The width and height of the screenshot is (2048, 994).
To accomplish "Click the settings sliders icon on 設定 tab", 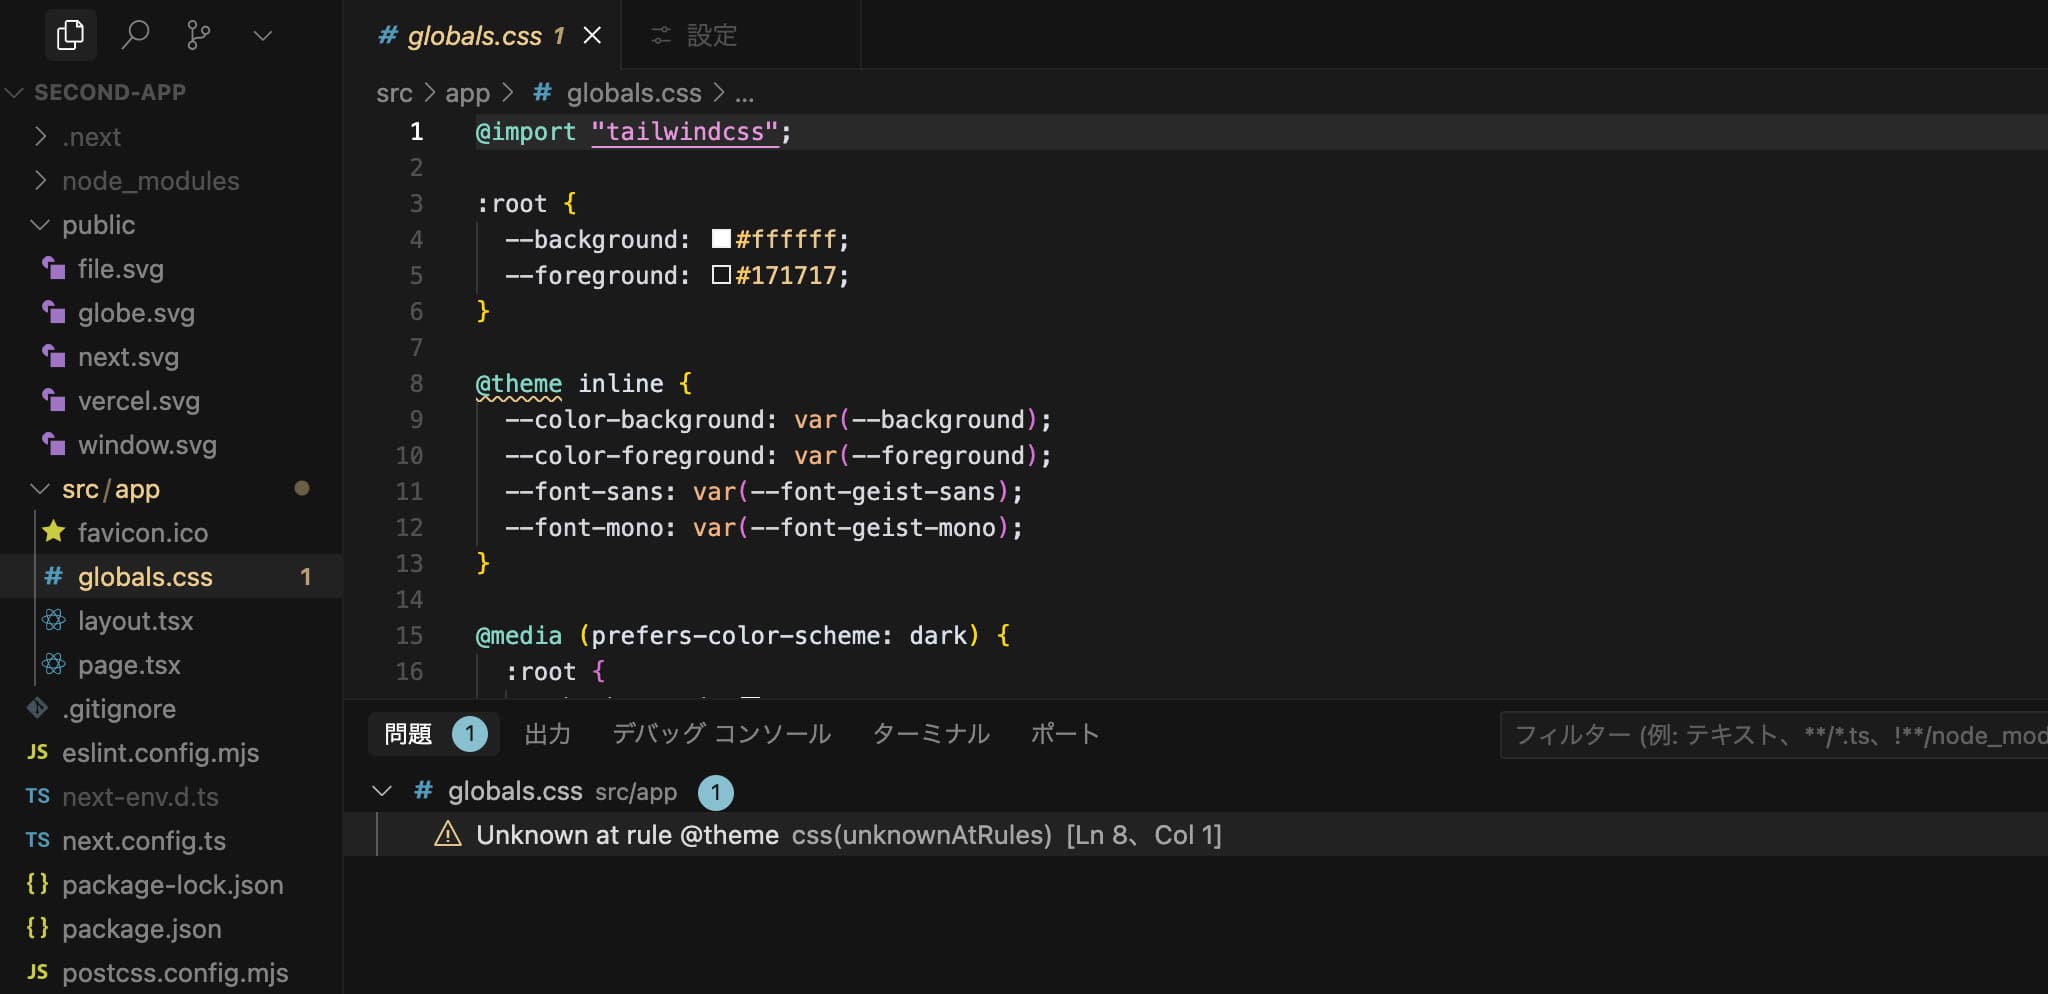I will [x=660, y=36].
